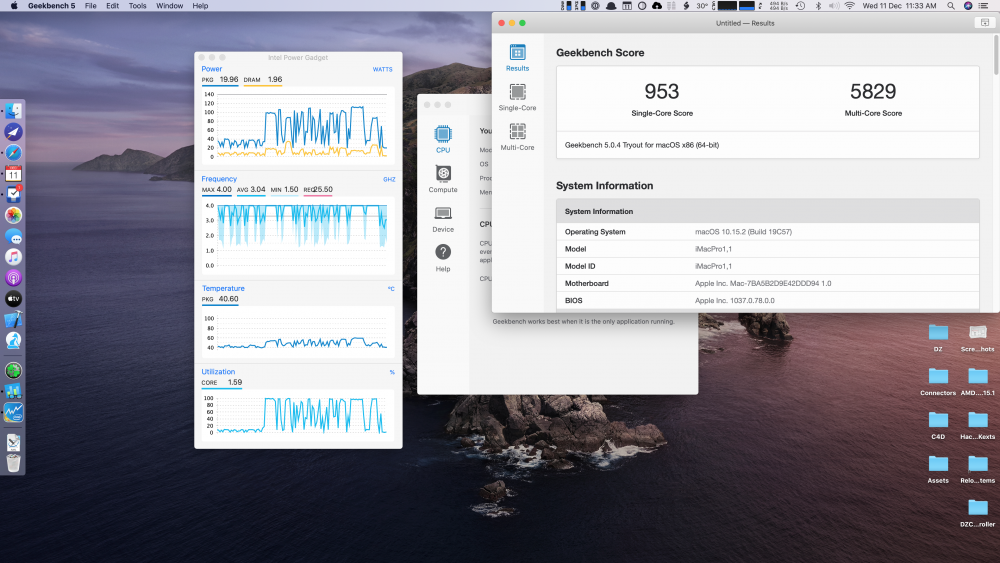Open the Window menu

(x=170, y=6)
